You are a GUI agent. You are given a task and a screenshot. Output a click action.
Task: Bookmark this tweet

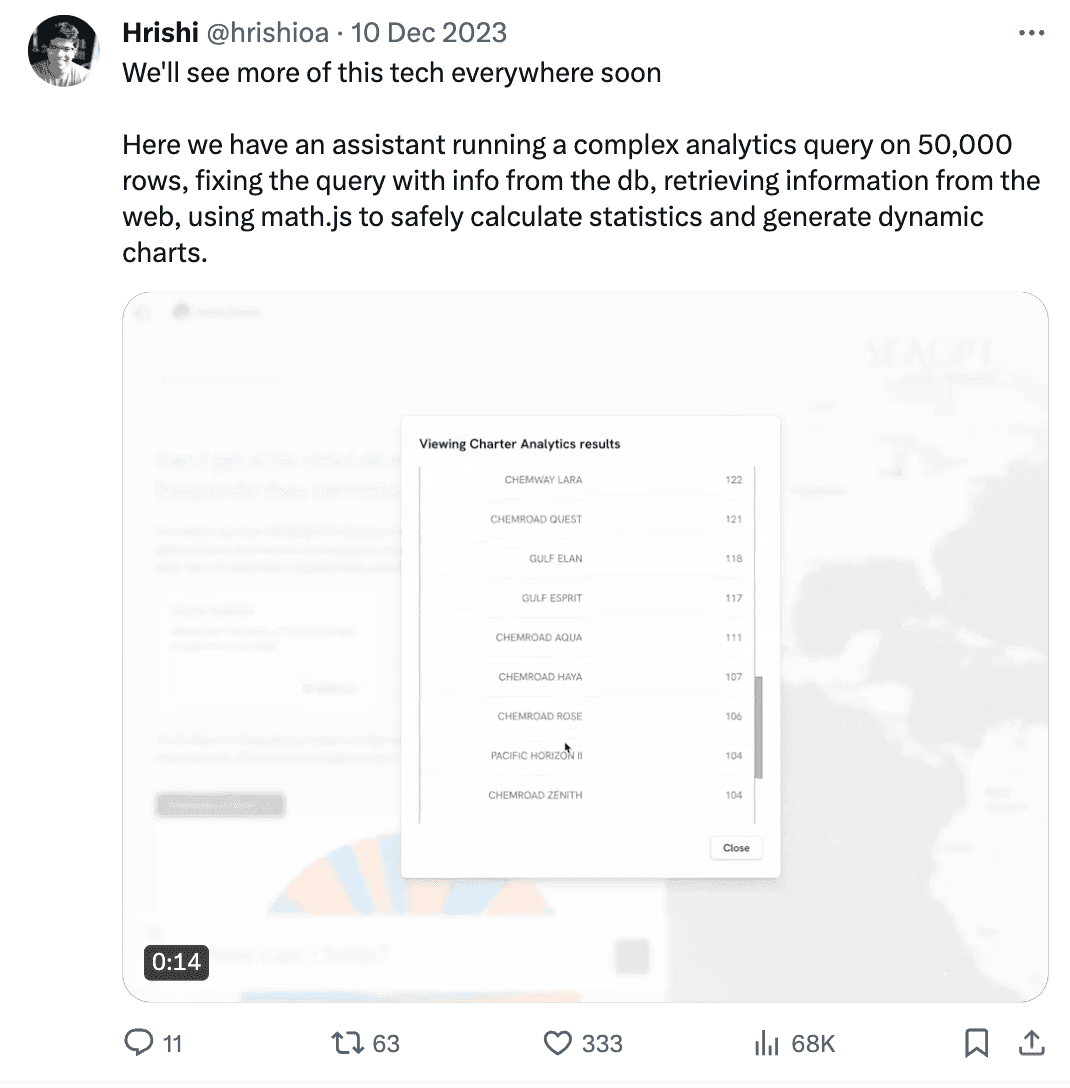(x=976, y=1043)
